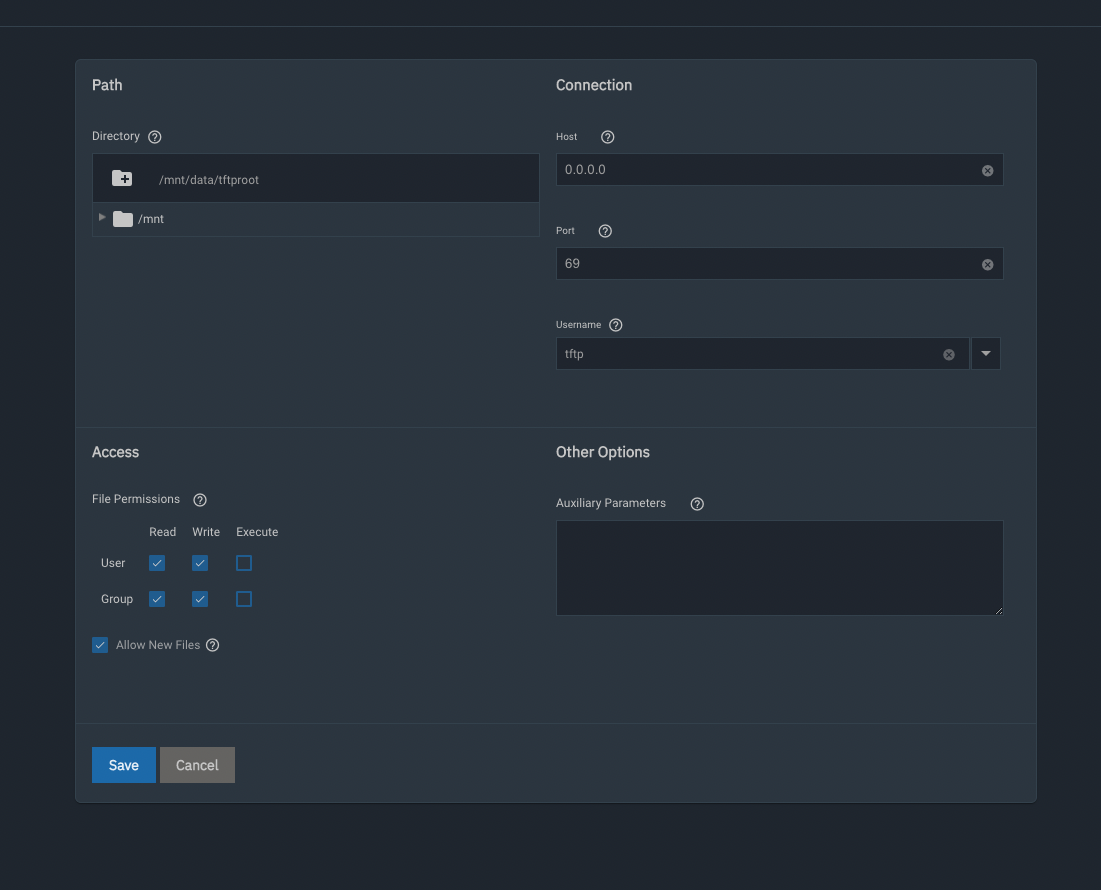
Task: Open the Username dropdown arrow
Action: (x=986, y=354)
